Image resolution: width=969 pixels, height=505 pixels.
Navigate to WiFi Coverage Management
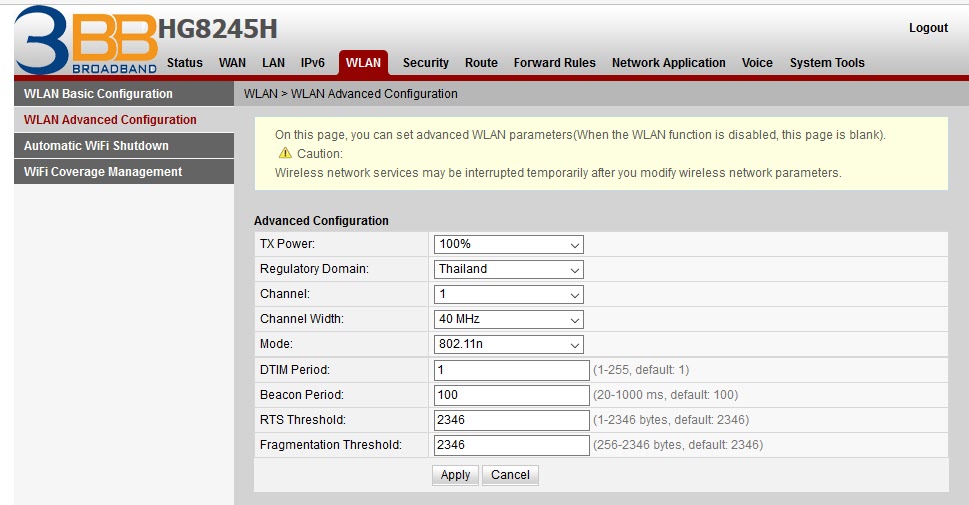(x=103, y=172)
